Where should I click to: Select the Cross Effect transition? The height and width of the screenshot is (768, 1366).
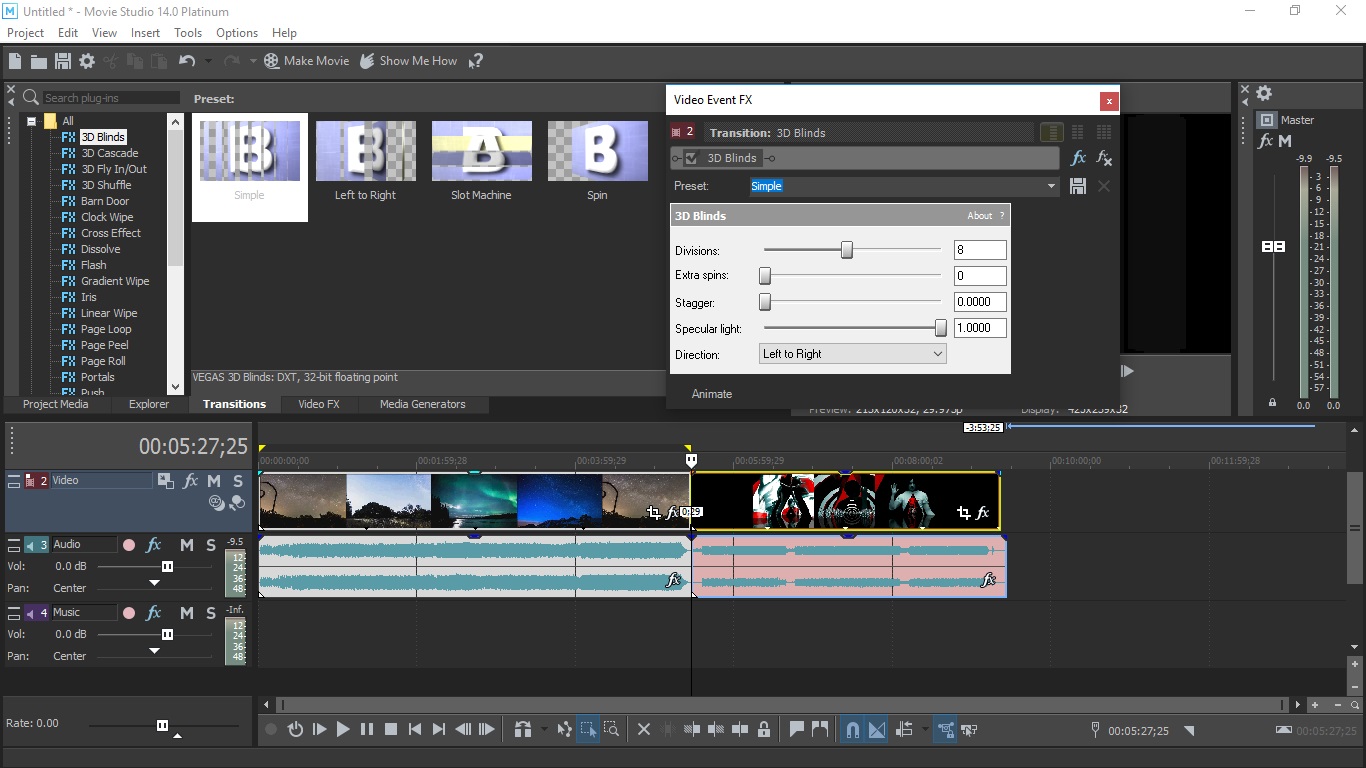coord(111,233)
